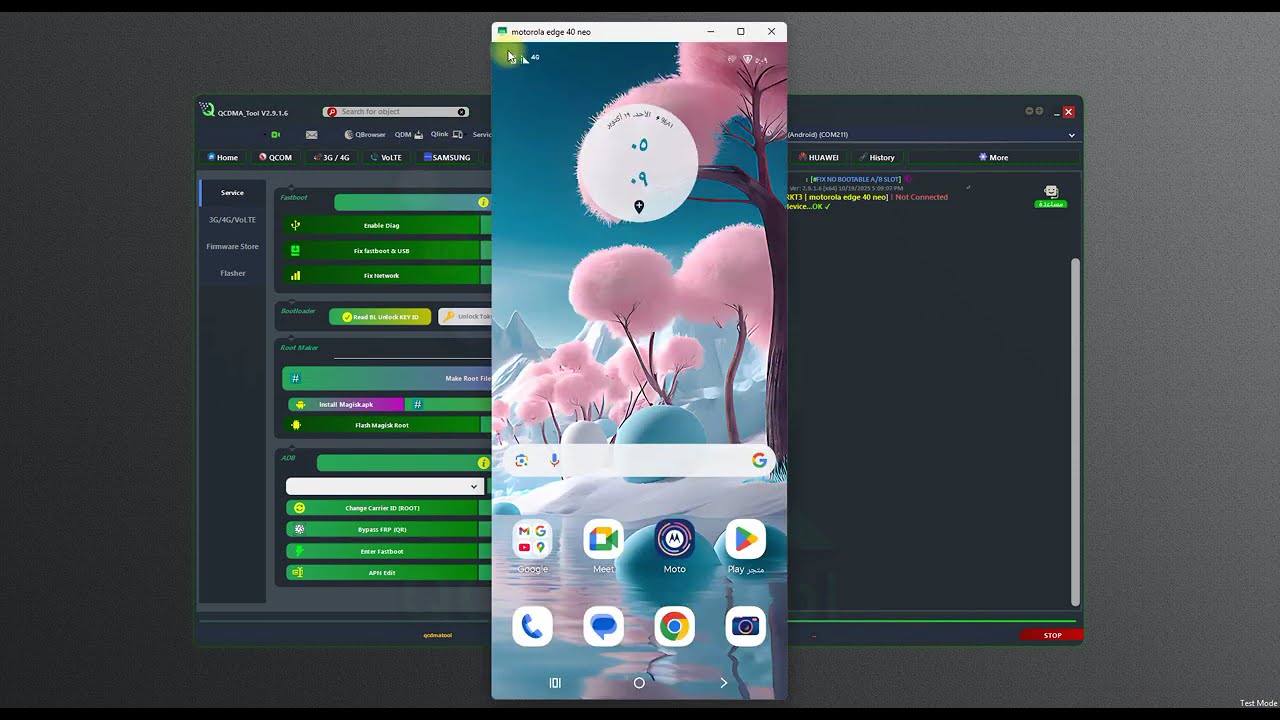
Task: Switch to the Home tab
Action: coord(223,157)
